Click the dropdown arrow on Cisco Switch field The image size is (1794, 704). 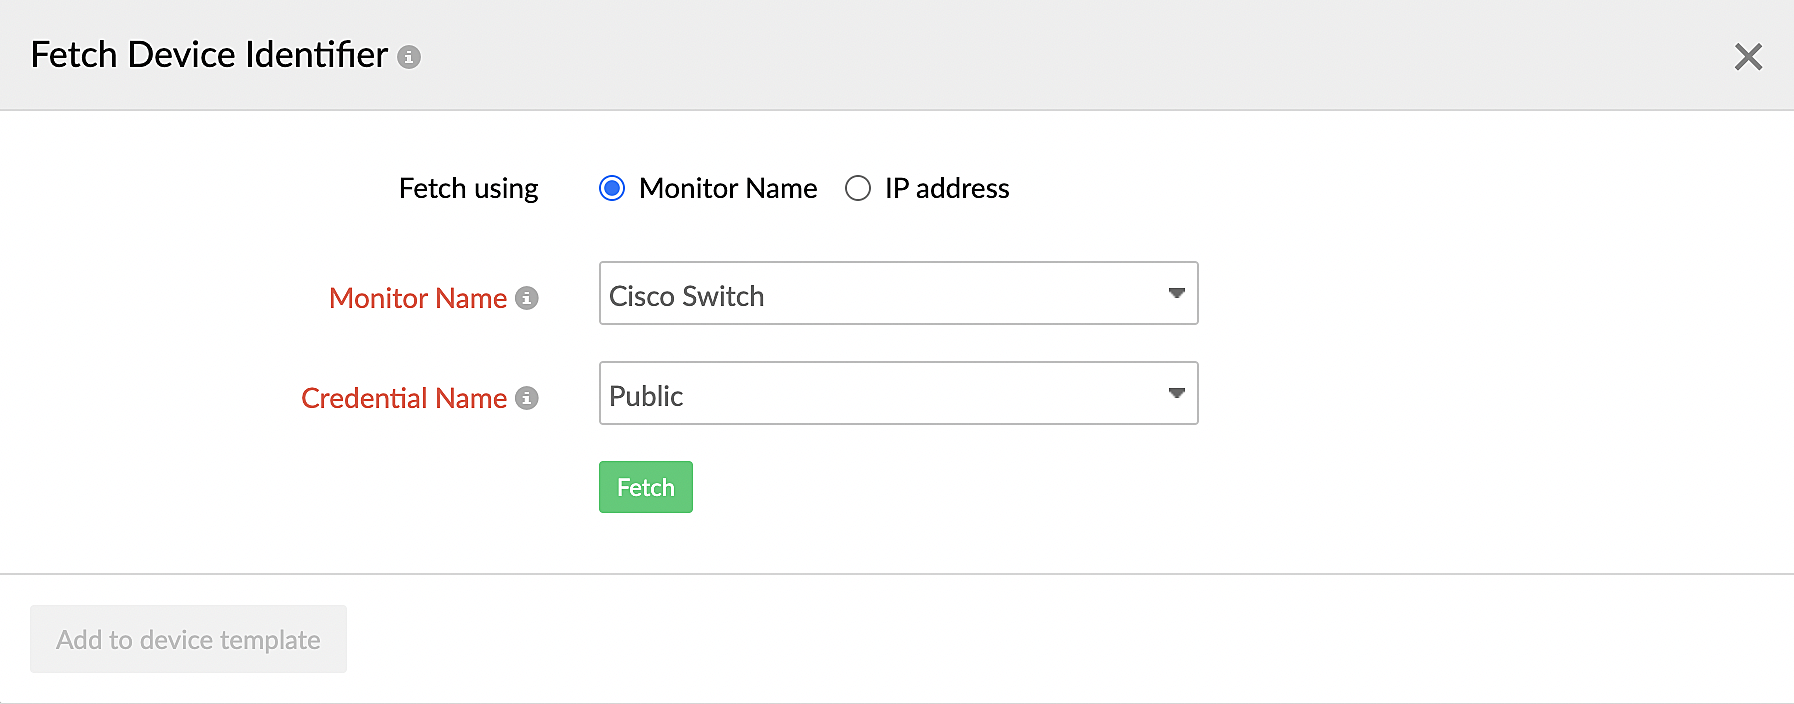(1175, 294)
